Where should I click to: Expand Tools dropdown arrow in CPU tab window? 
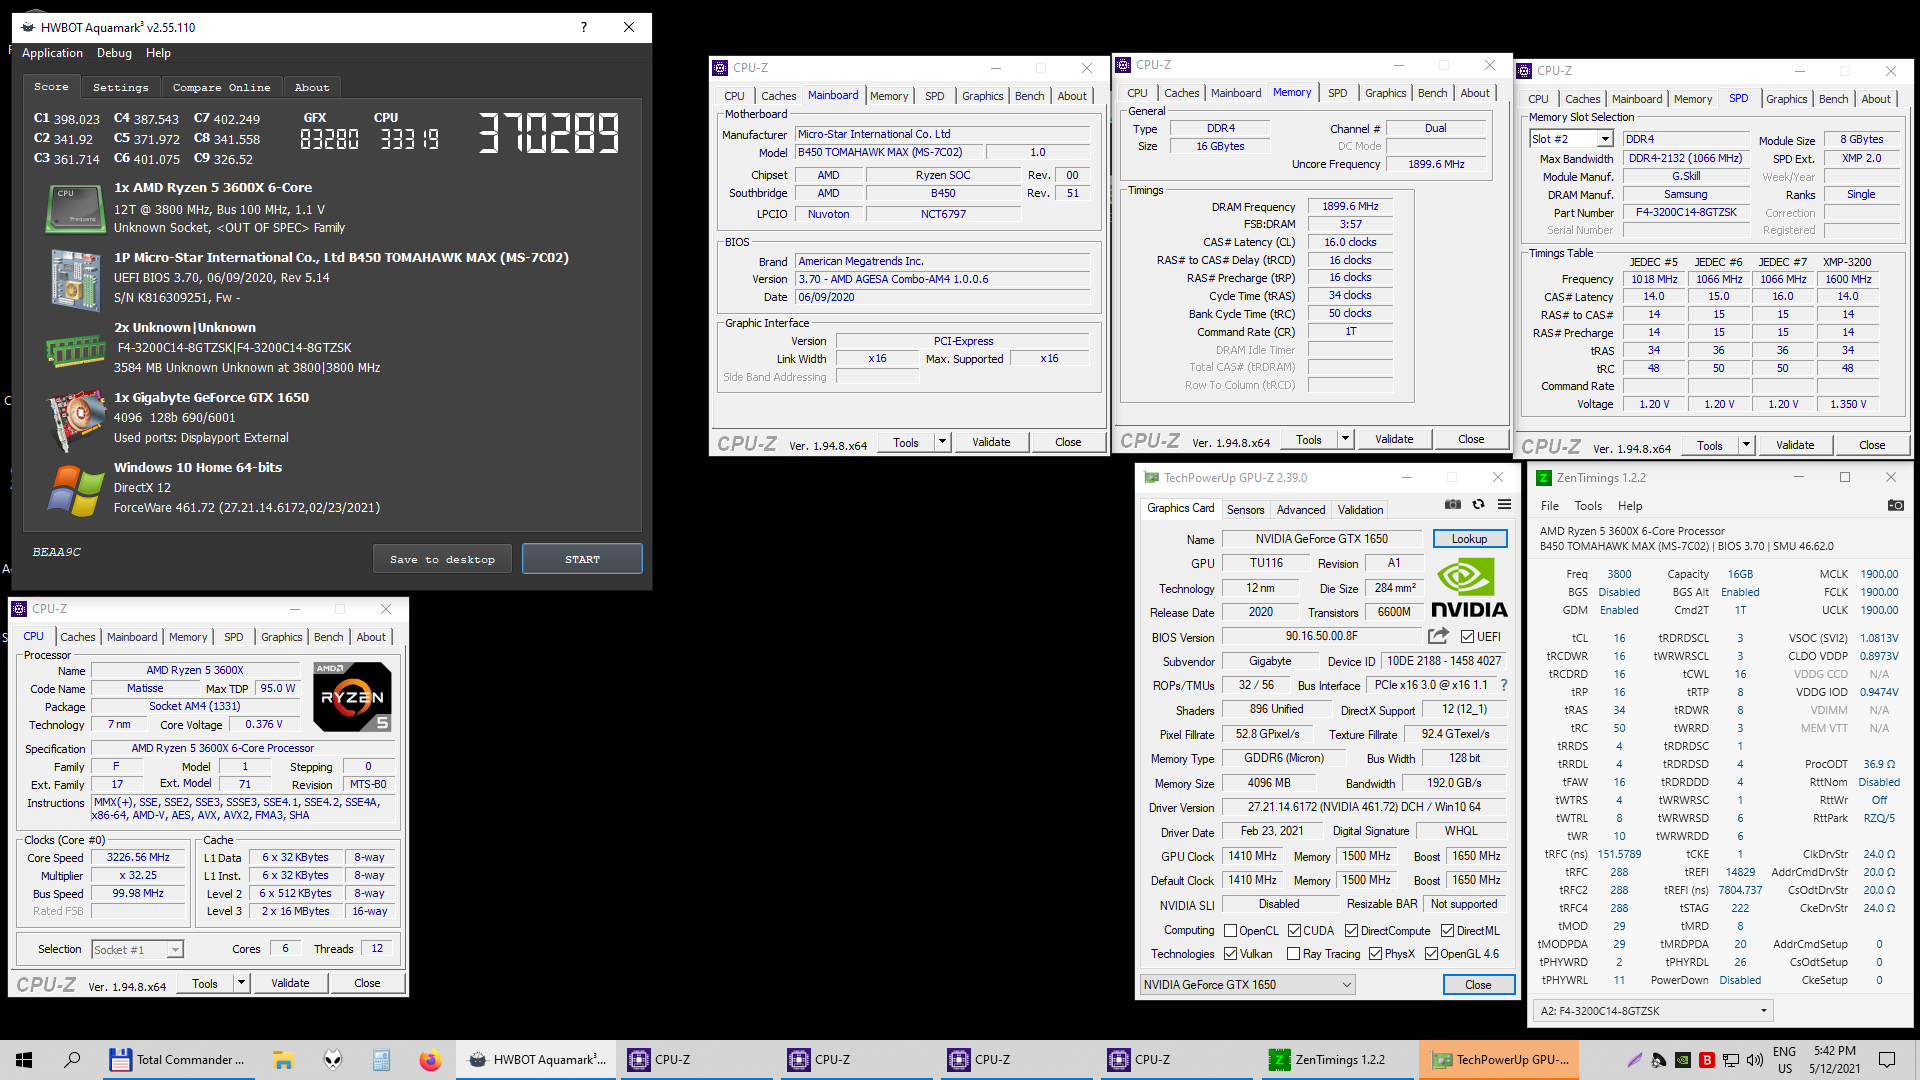(241, 983)
